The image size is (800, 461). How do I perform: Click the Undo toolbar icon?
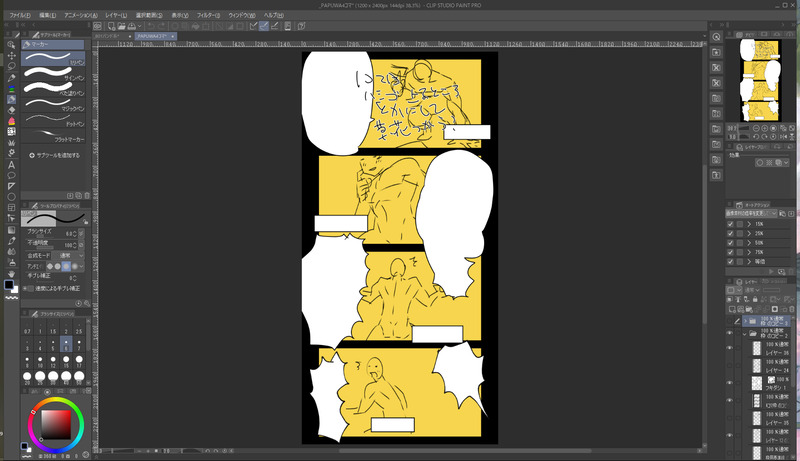(x=151, y=26)
